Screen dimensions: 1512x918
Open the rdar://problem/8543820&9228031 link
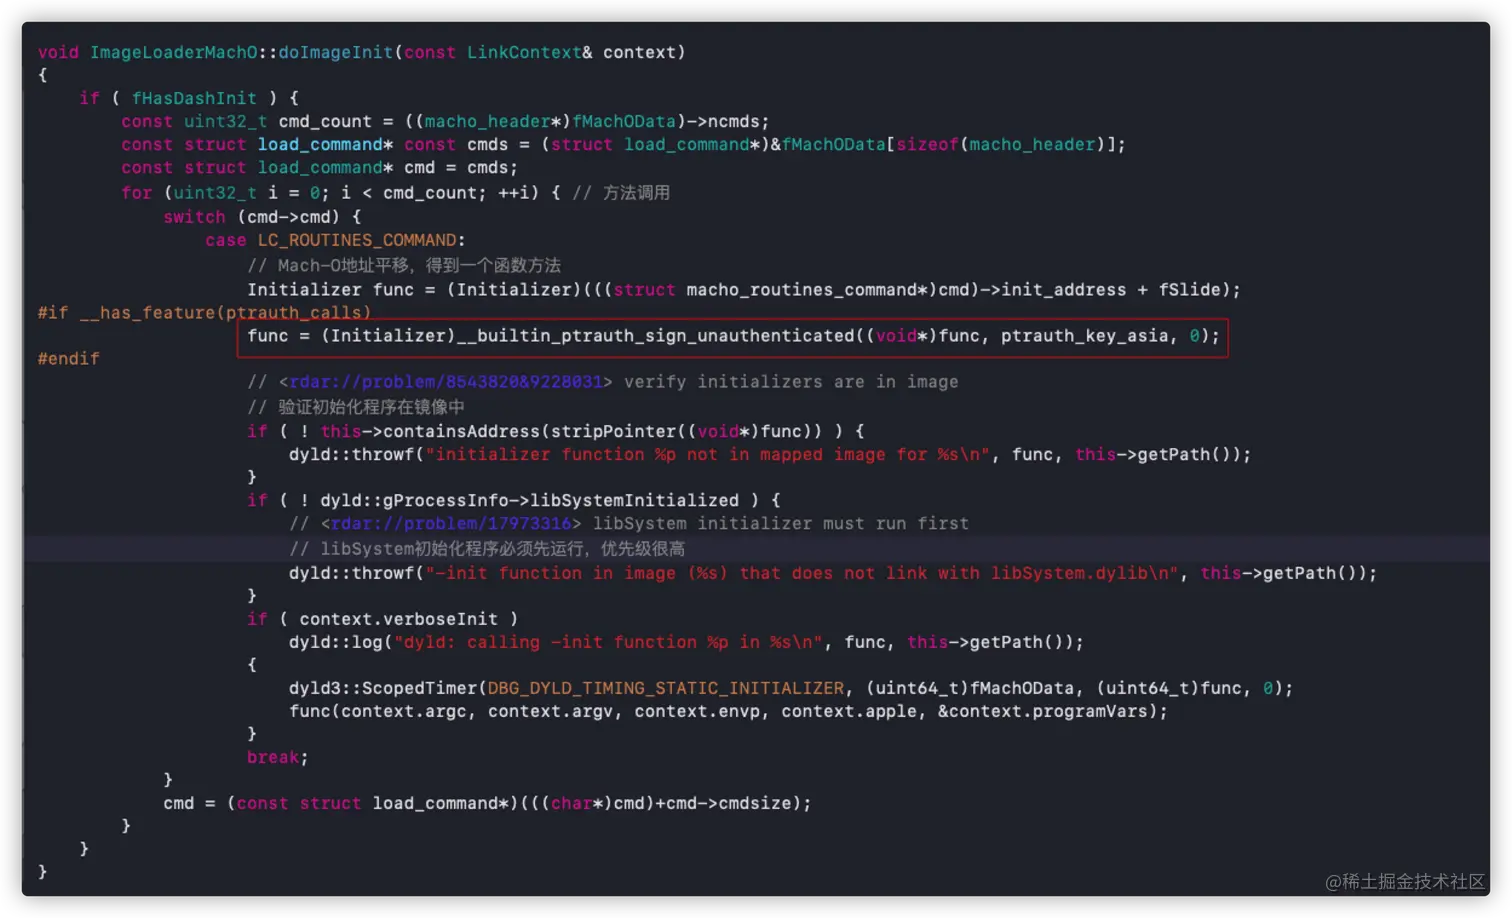pyautogui.click(x=446, y=382)
